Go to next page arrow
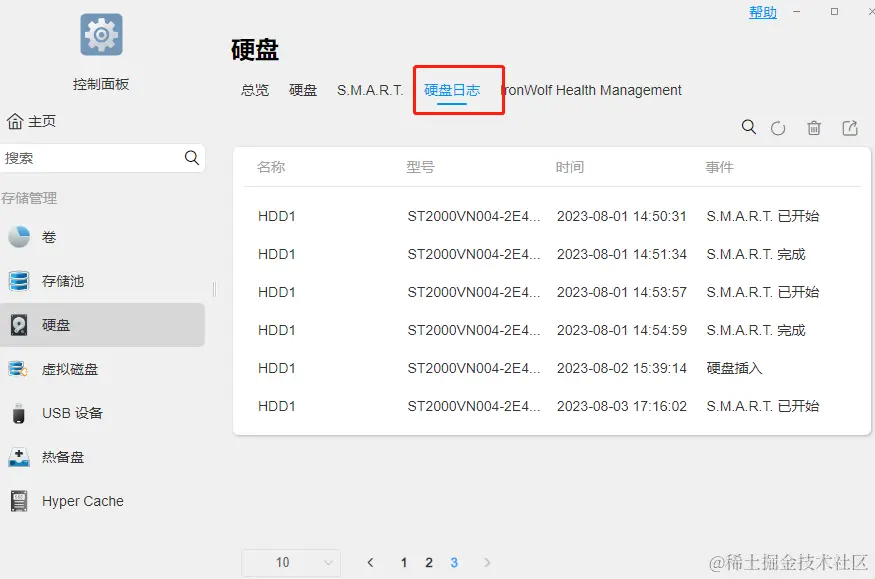875x579 pixels. click(x=487, y=562)
